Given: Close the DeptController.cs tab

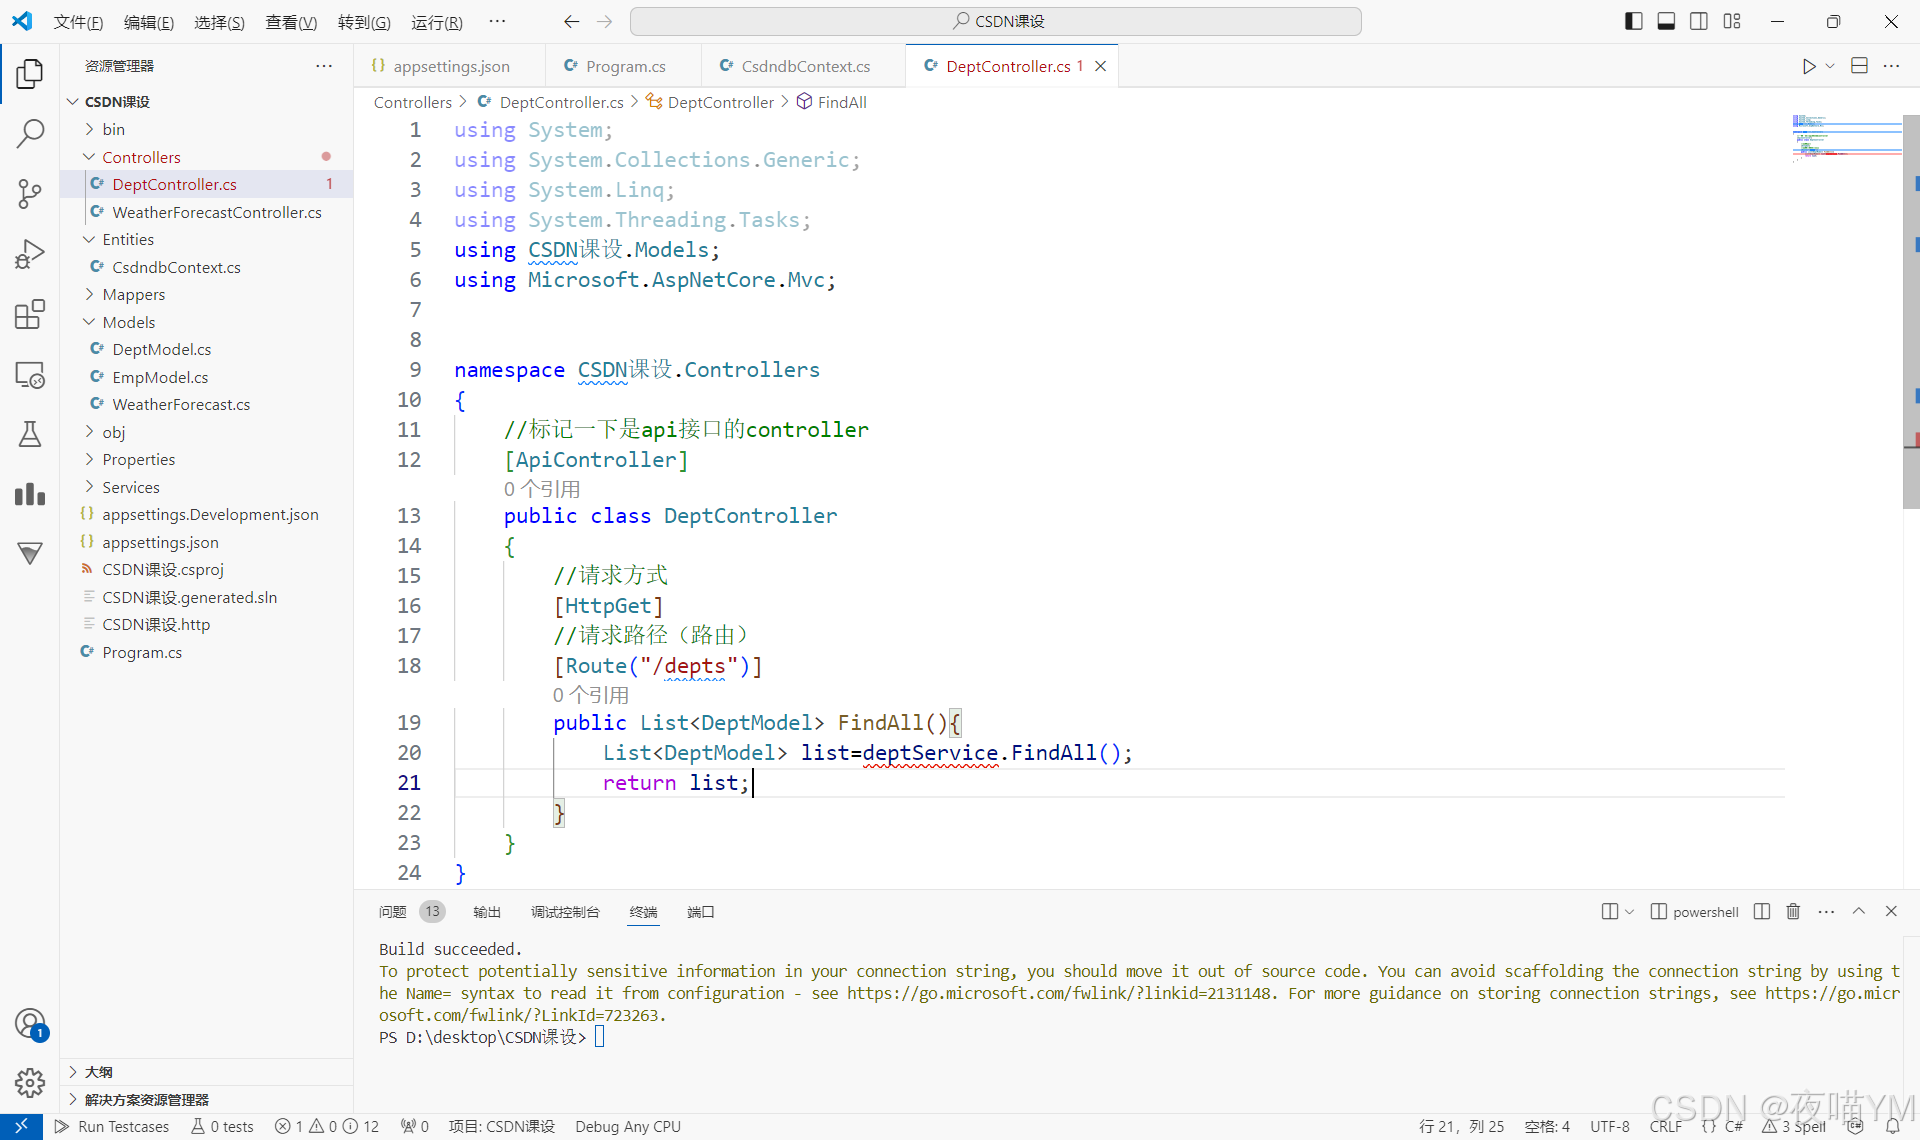Looking at the screenshot, I should 1100,66.
